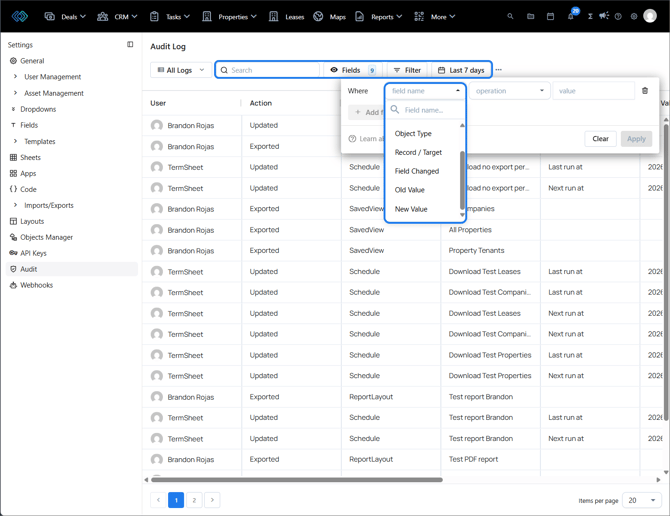Click the Clear filter button

[x=600, y=138]
